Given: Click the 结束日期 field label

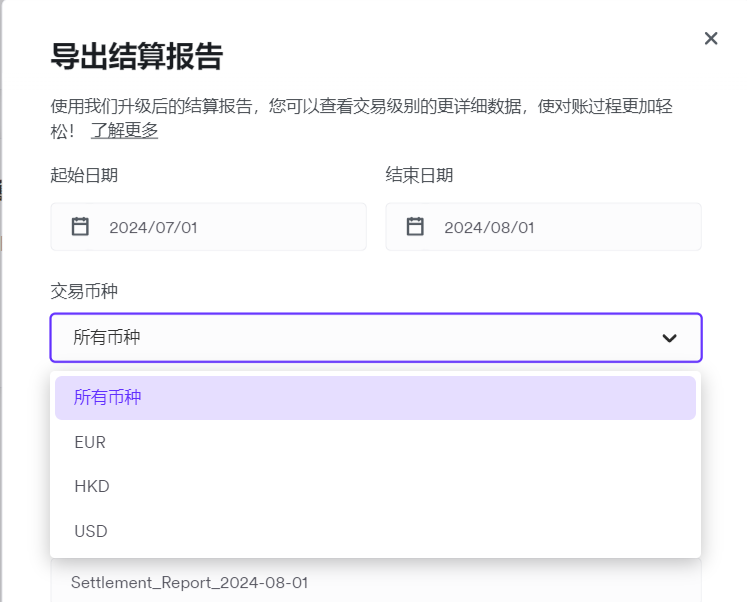Looking at the screenshot, I should 419,175.
